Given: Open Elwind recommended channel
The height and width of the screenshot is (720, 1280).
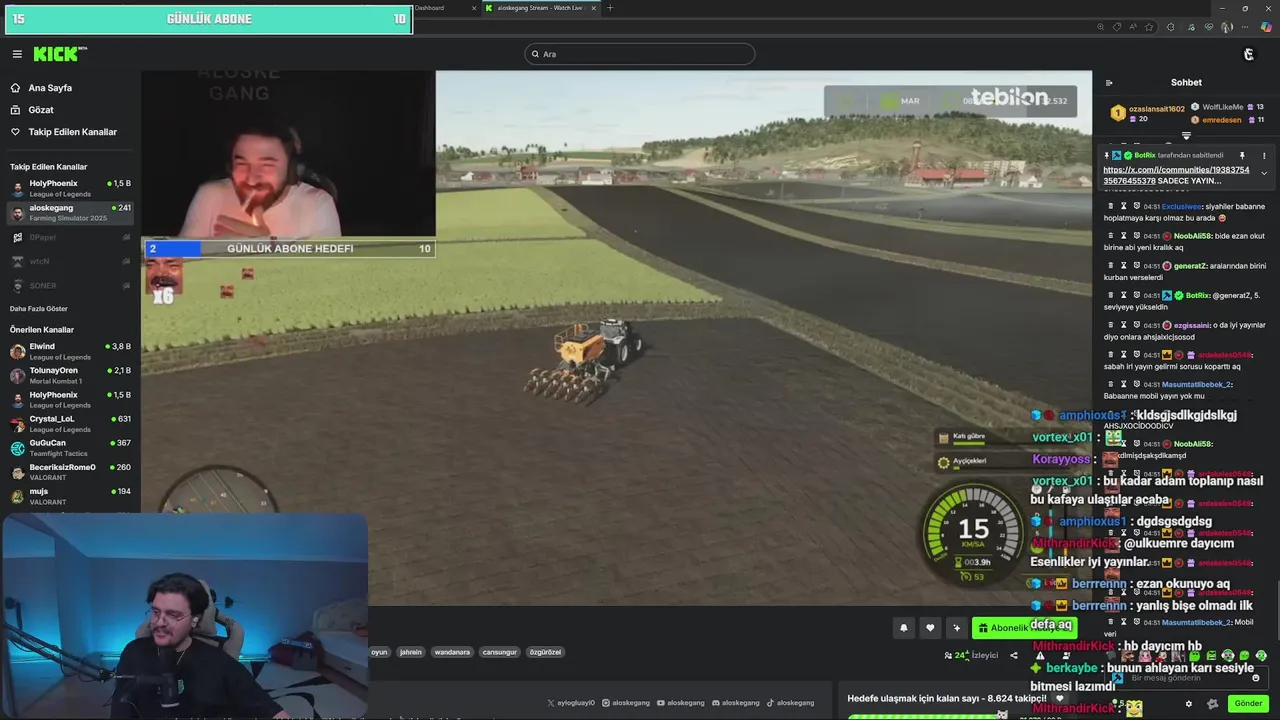Looking at the screenshot, I should [x=70, y=351].
